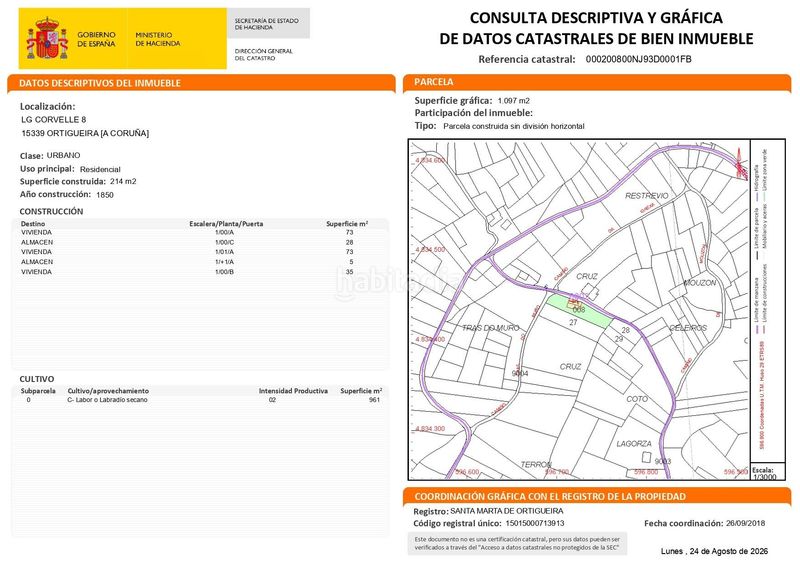Click the Destino column header
This screenshot has width=800, height=565.
click(x=33, y=224)
